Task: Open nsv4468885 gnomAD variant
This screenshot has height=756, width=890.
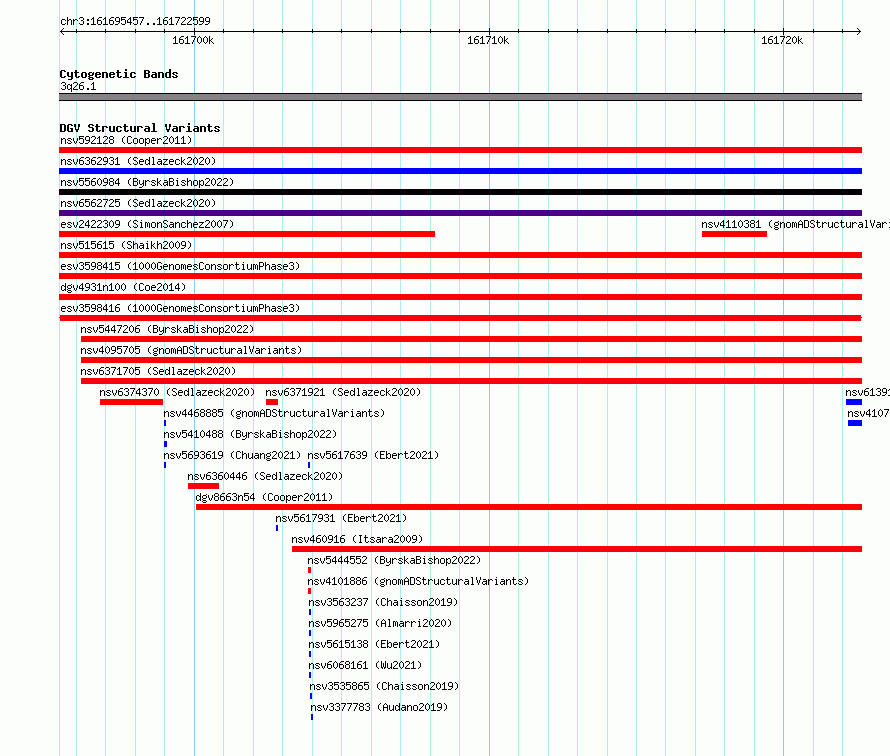Action: point(274,413)
